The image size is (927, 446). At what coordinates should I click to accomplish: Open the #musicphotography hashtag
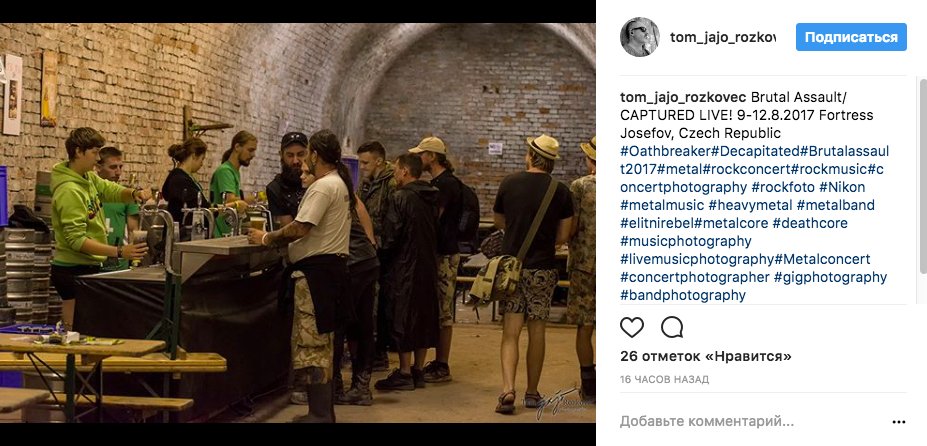point(686,241)
